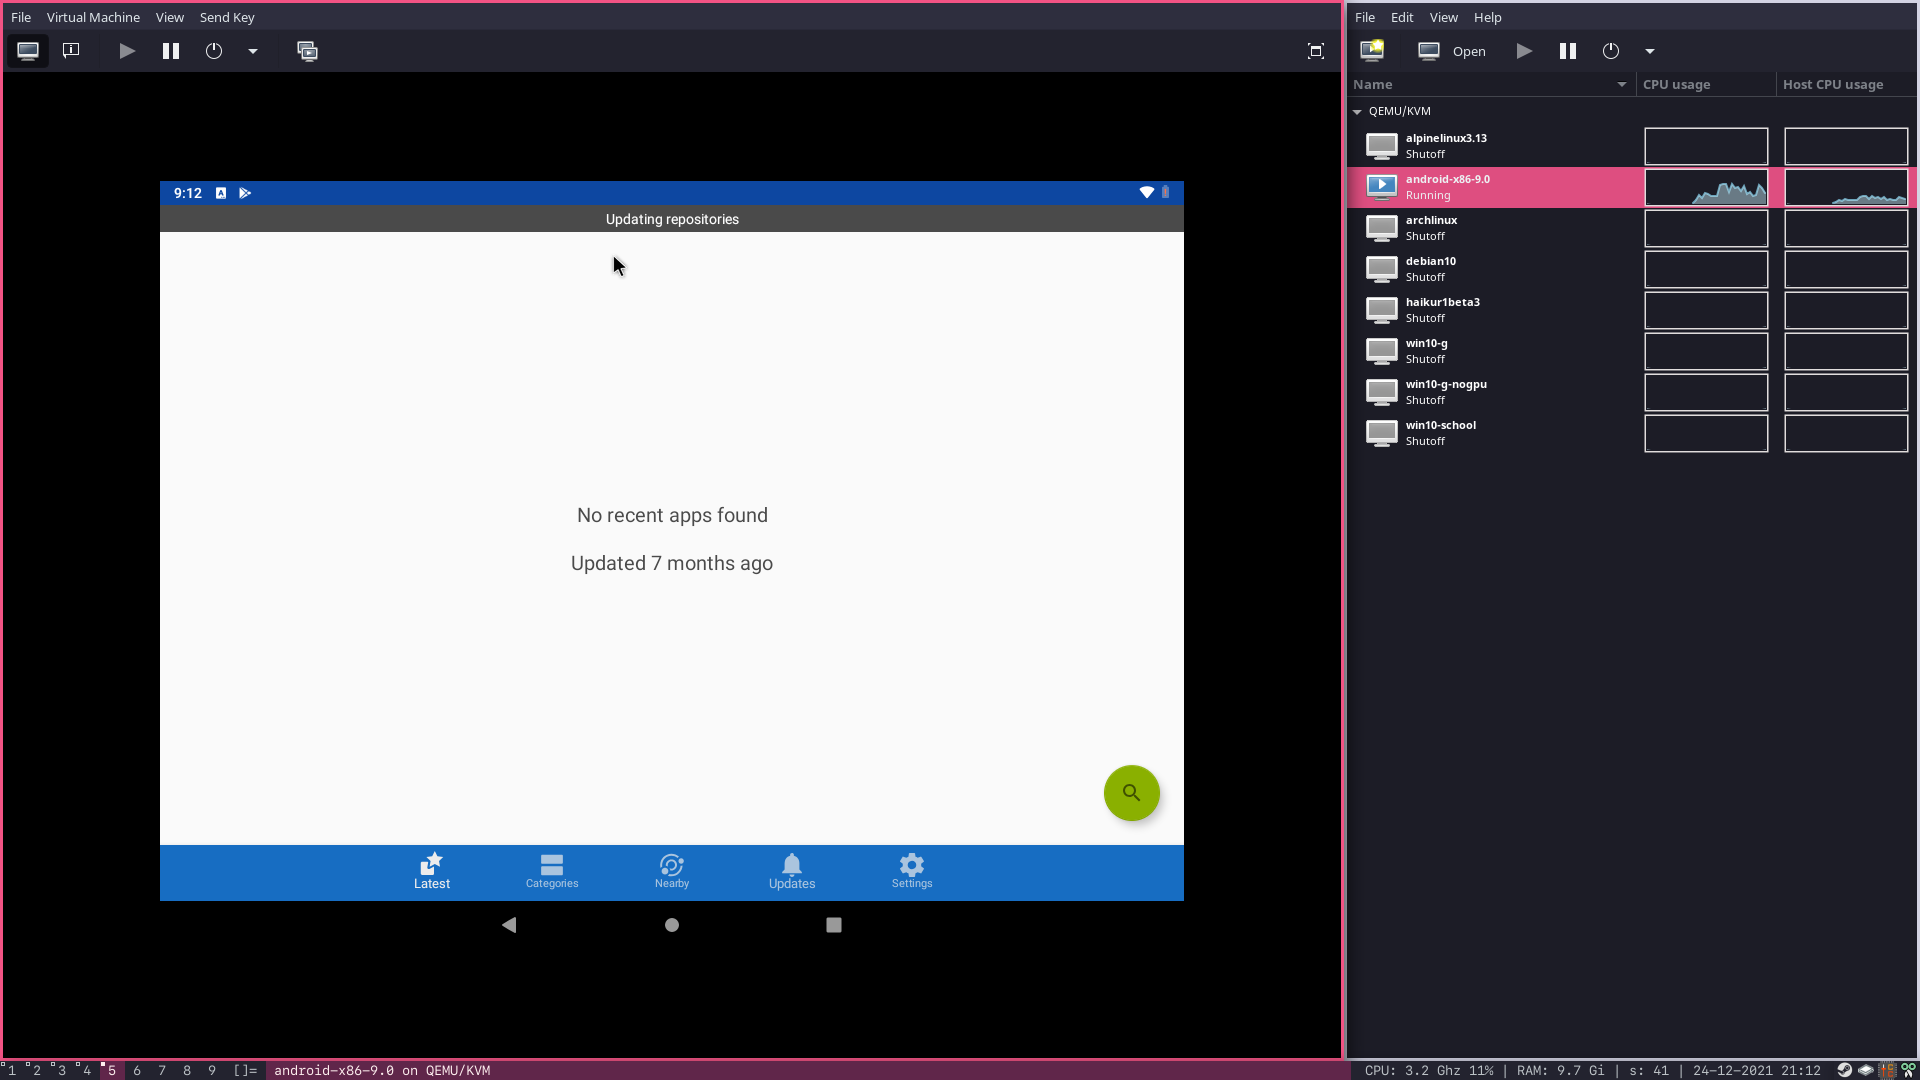The width and height of the screenshot is (1920, 1080).
Task: Click the Android clock showing 9:12
Action: 188,193
